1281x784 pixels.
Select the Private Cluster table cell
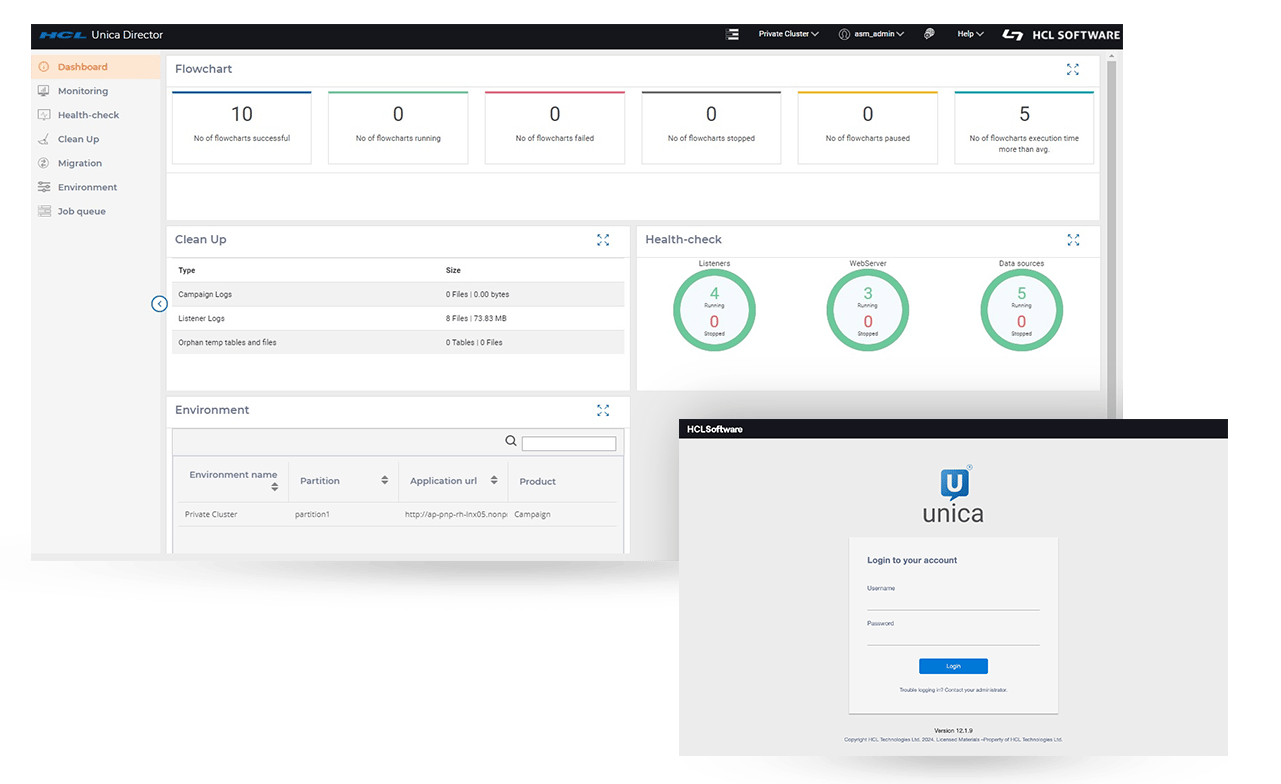(x=211, y=514)
